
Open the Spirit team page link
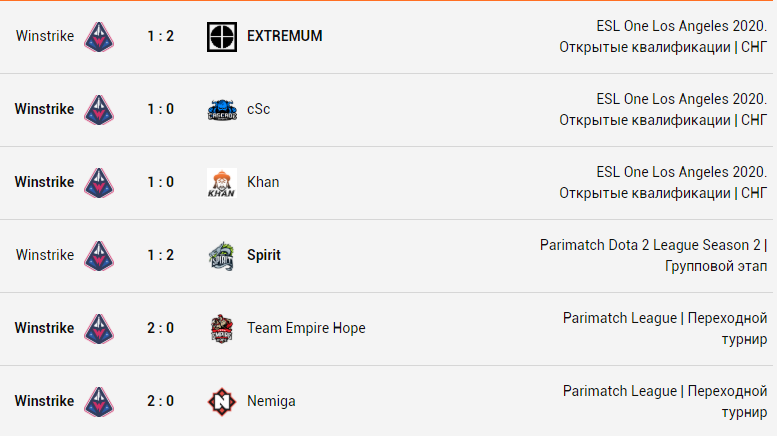[x=264, y=255]
